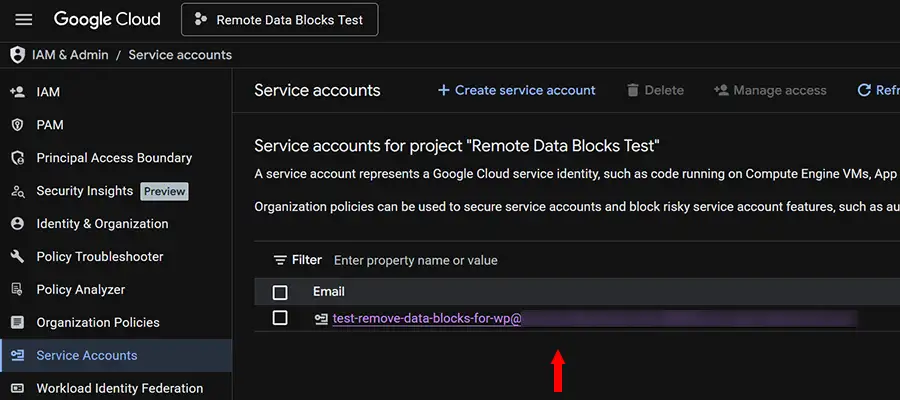Viewport: 900px width, 400px height.
Task: Click the Identity & Organization person icon
Action: click(x=18, y=224)
